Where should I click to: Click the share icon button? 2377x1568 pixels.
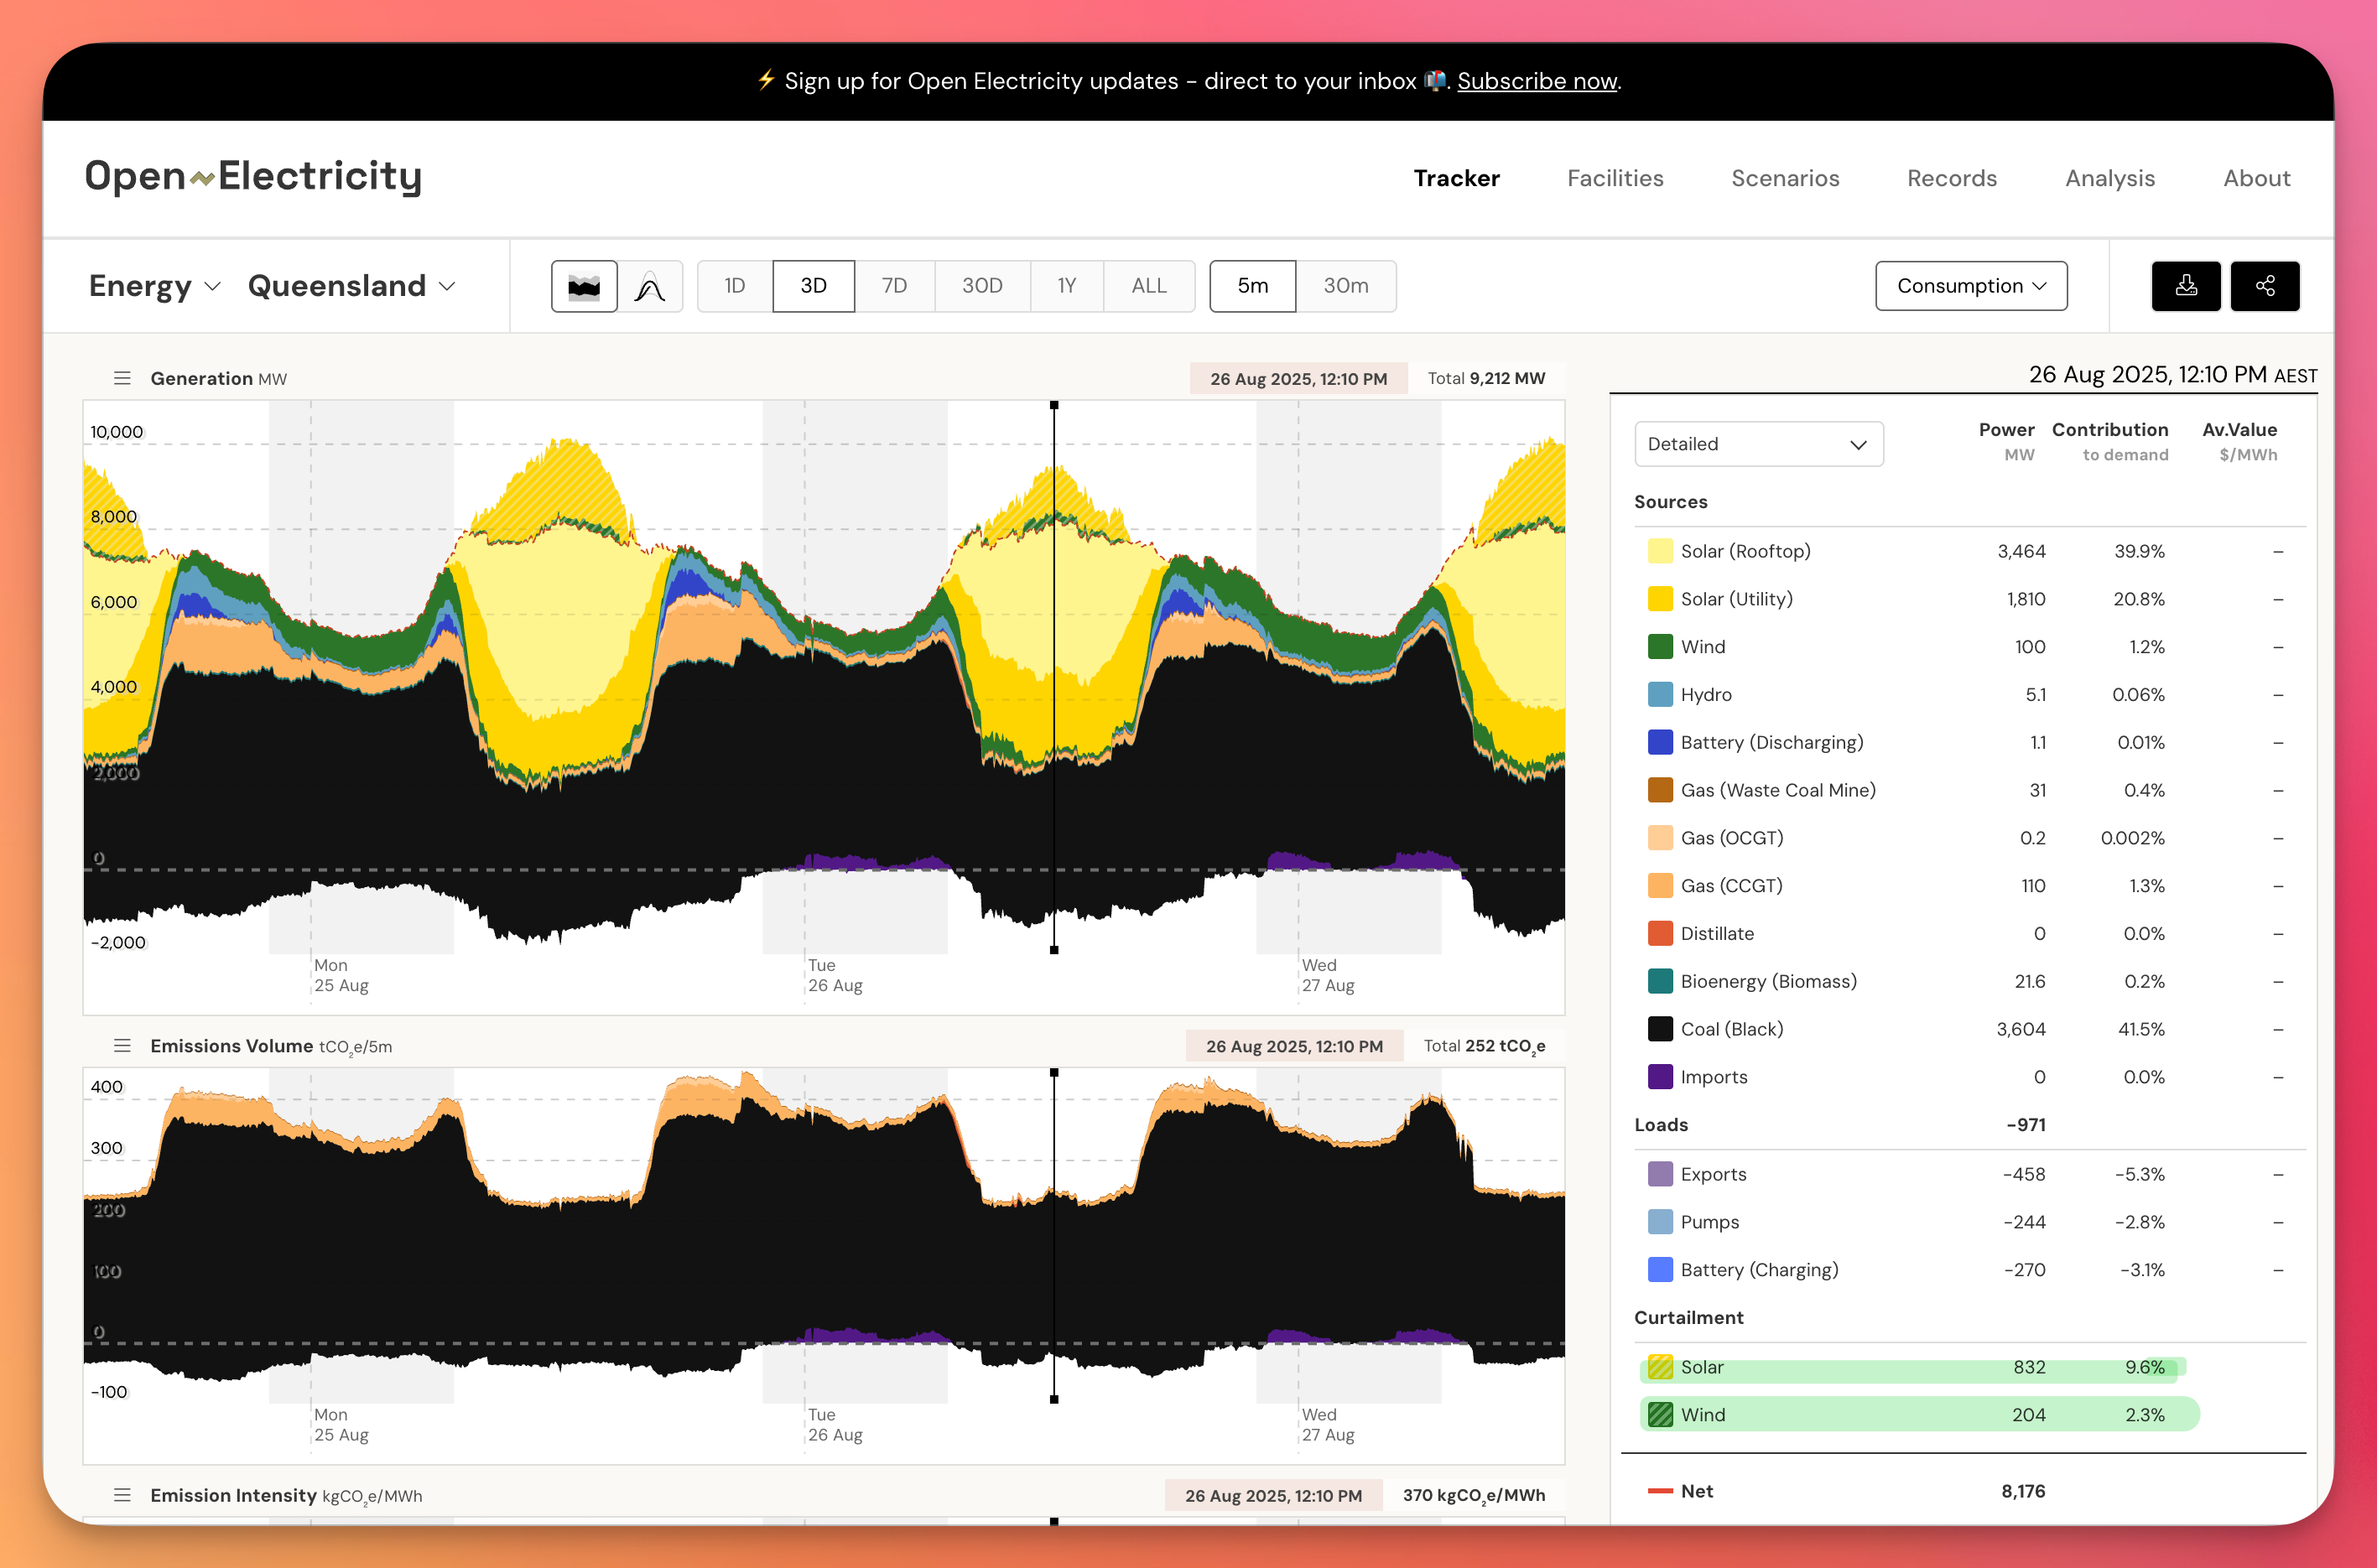tap(2264, 287)
